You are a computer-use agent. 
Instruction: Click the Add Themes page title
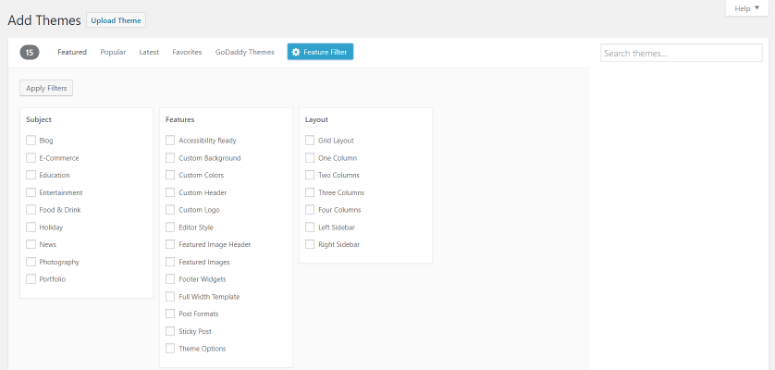click(x=44, y=20)
